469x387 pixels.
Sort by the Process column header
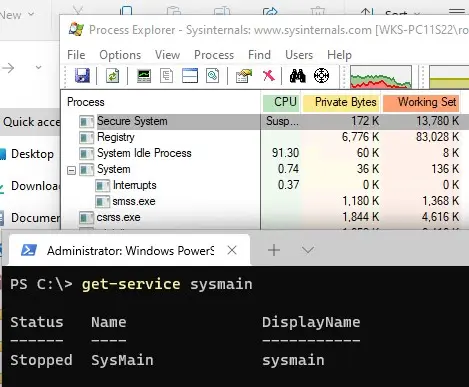[161, 102]
